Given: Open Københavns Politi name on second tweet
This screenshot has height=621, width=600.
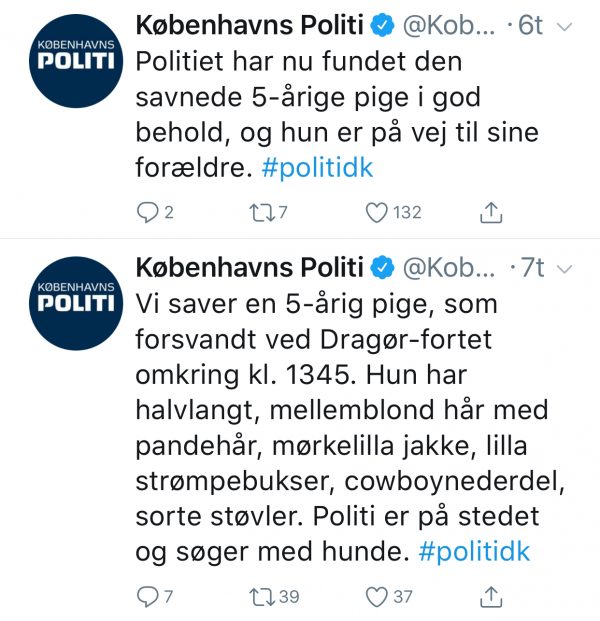Looking at the screenshot, I should tap(250, 268).
